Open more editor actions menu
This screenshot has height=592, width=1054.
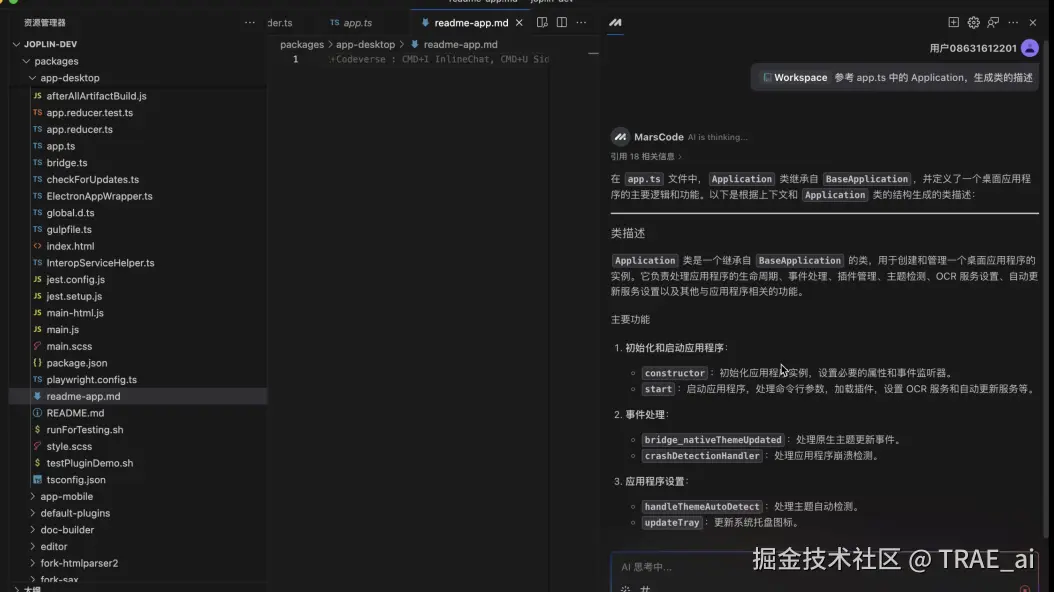(581, 22)
